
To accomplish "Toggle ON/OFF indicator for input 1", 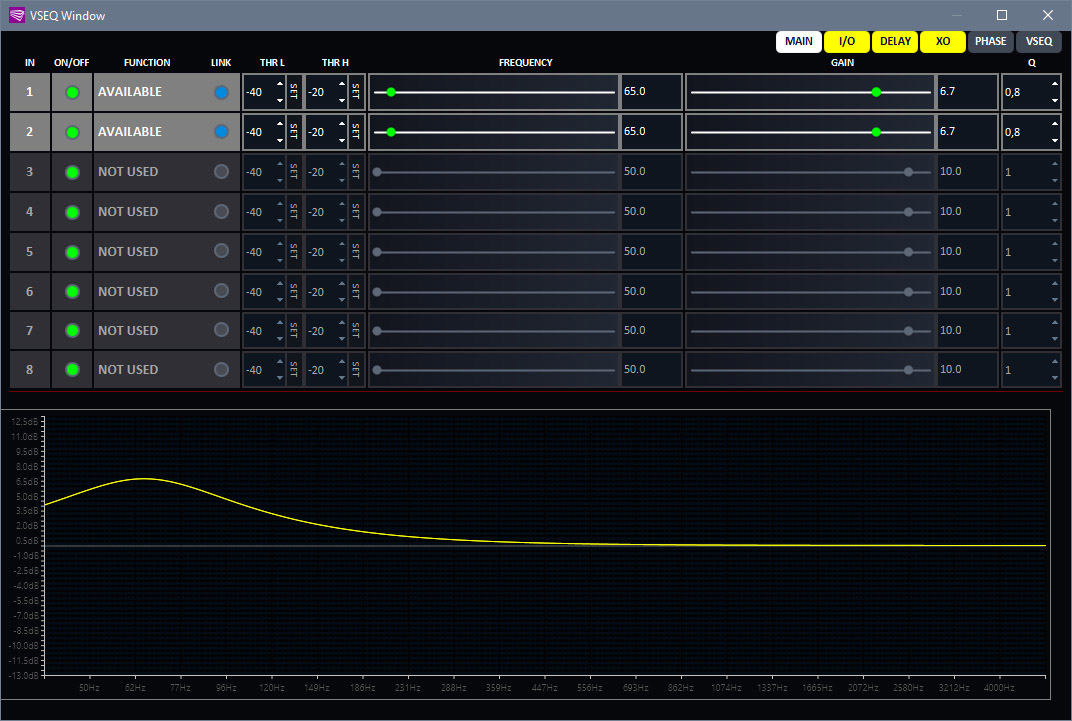I will (72, 92).
